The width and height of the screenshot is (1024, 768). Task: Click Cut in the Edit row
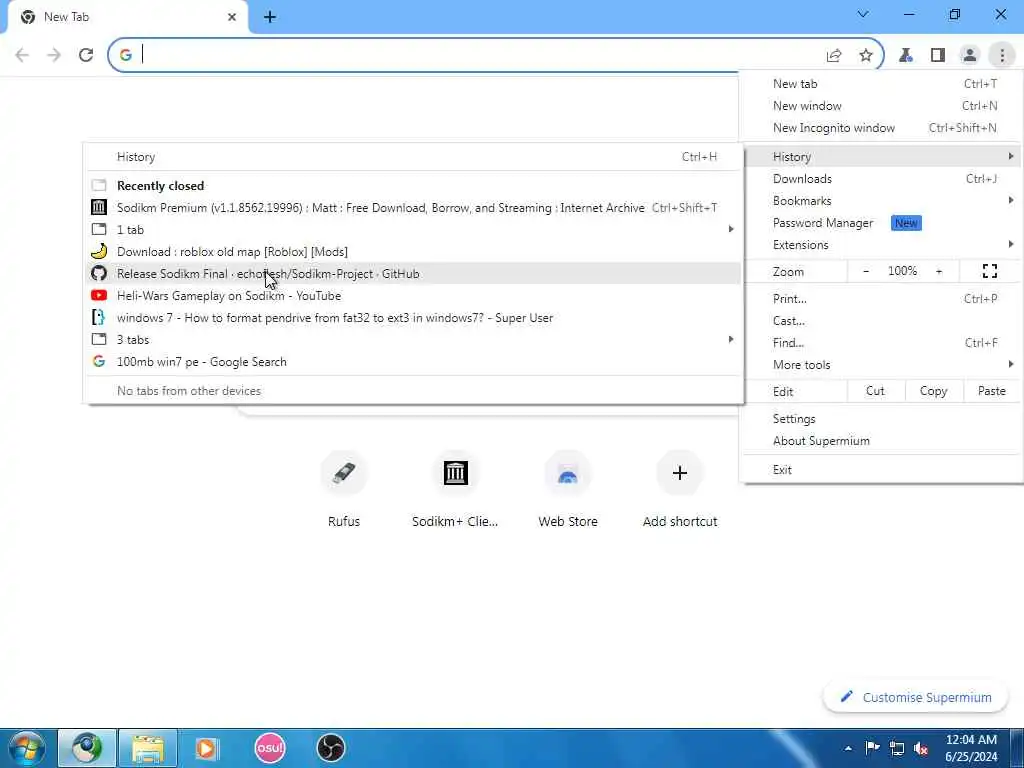(876, 391)
